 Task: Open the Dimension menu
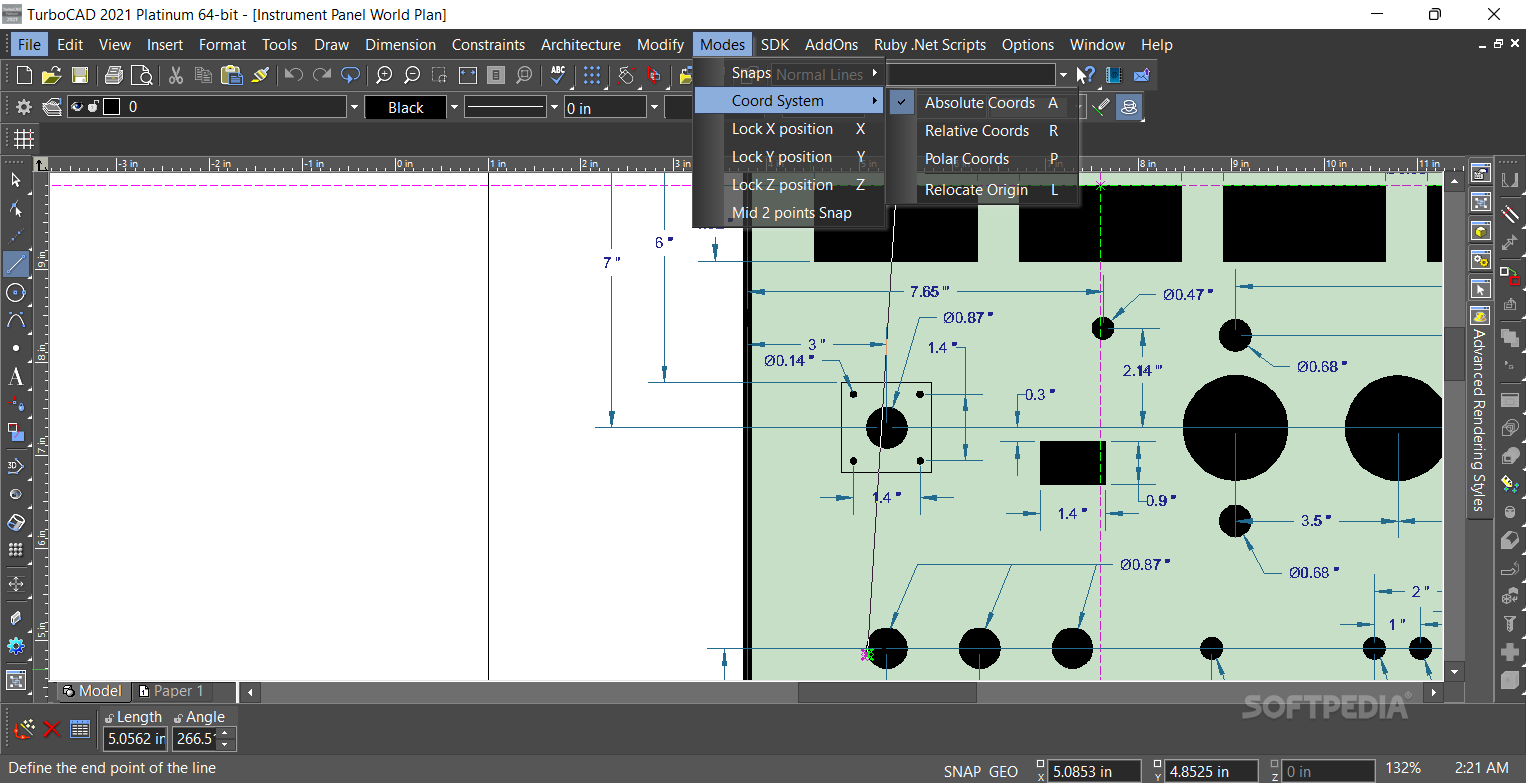click(400, 44)
